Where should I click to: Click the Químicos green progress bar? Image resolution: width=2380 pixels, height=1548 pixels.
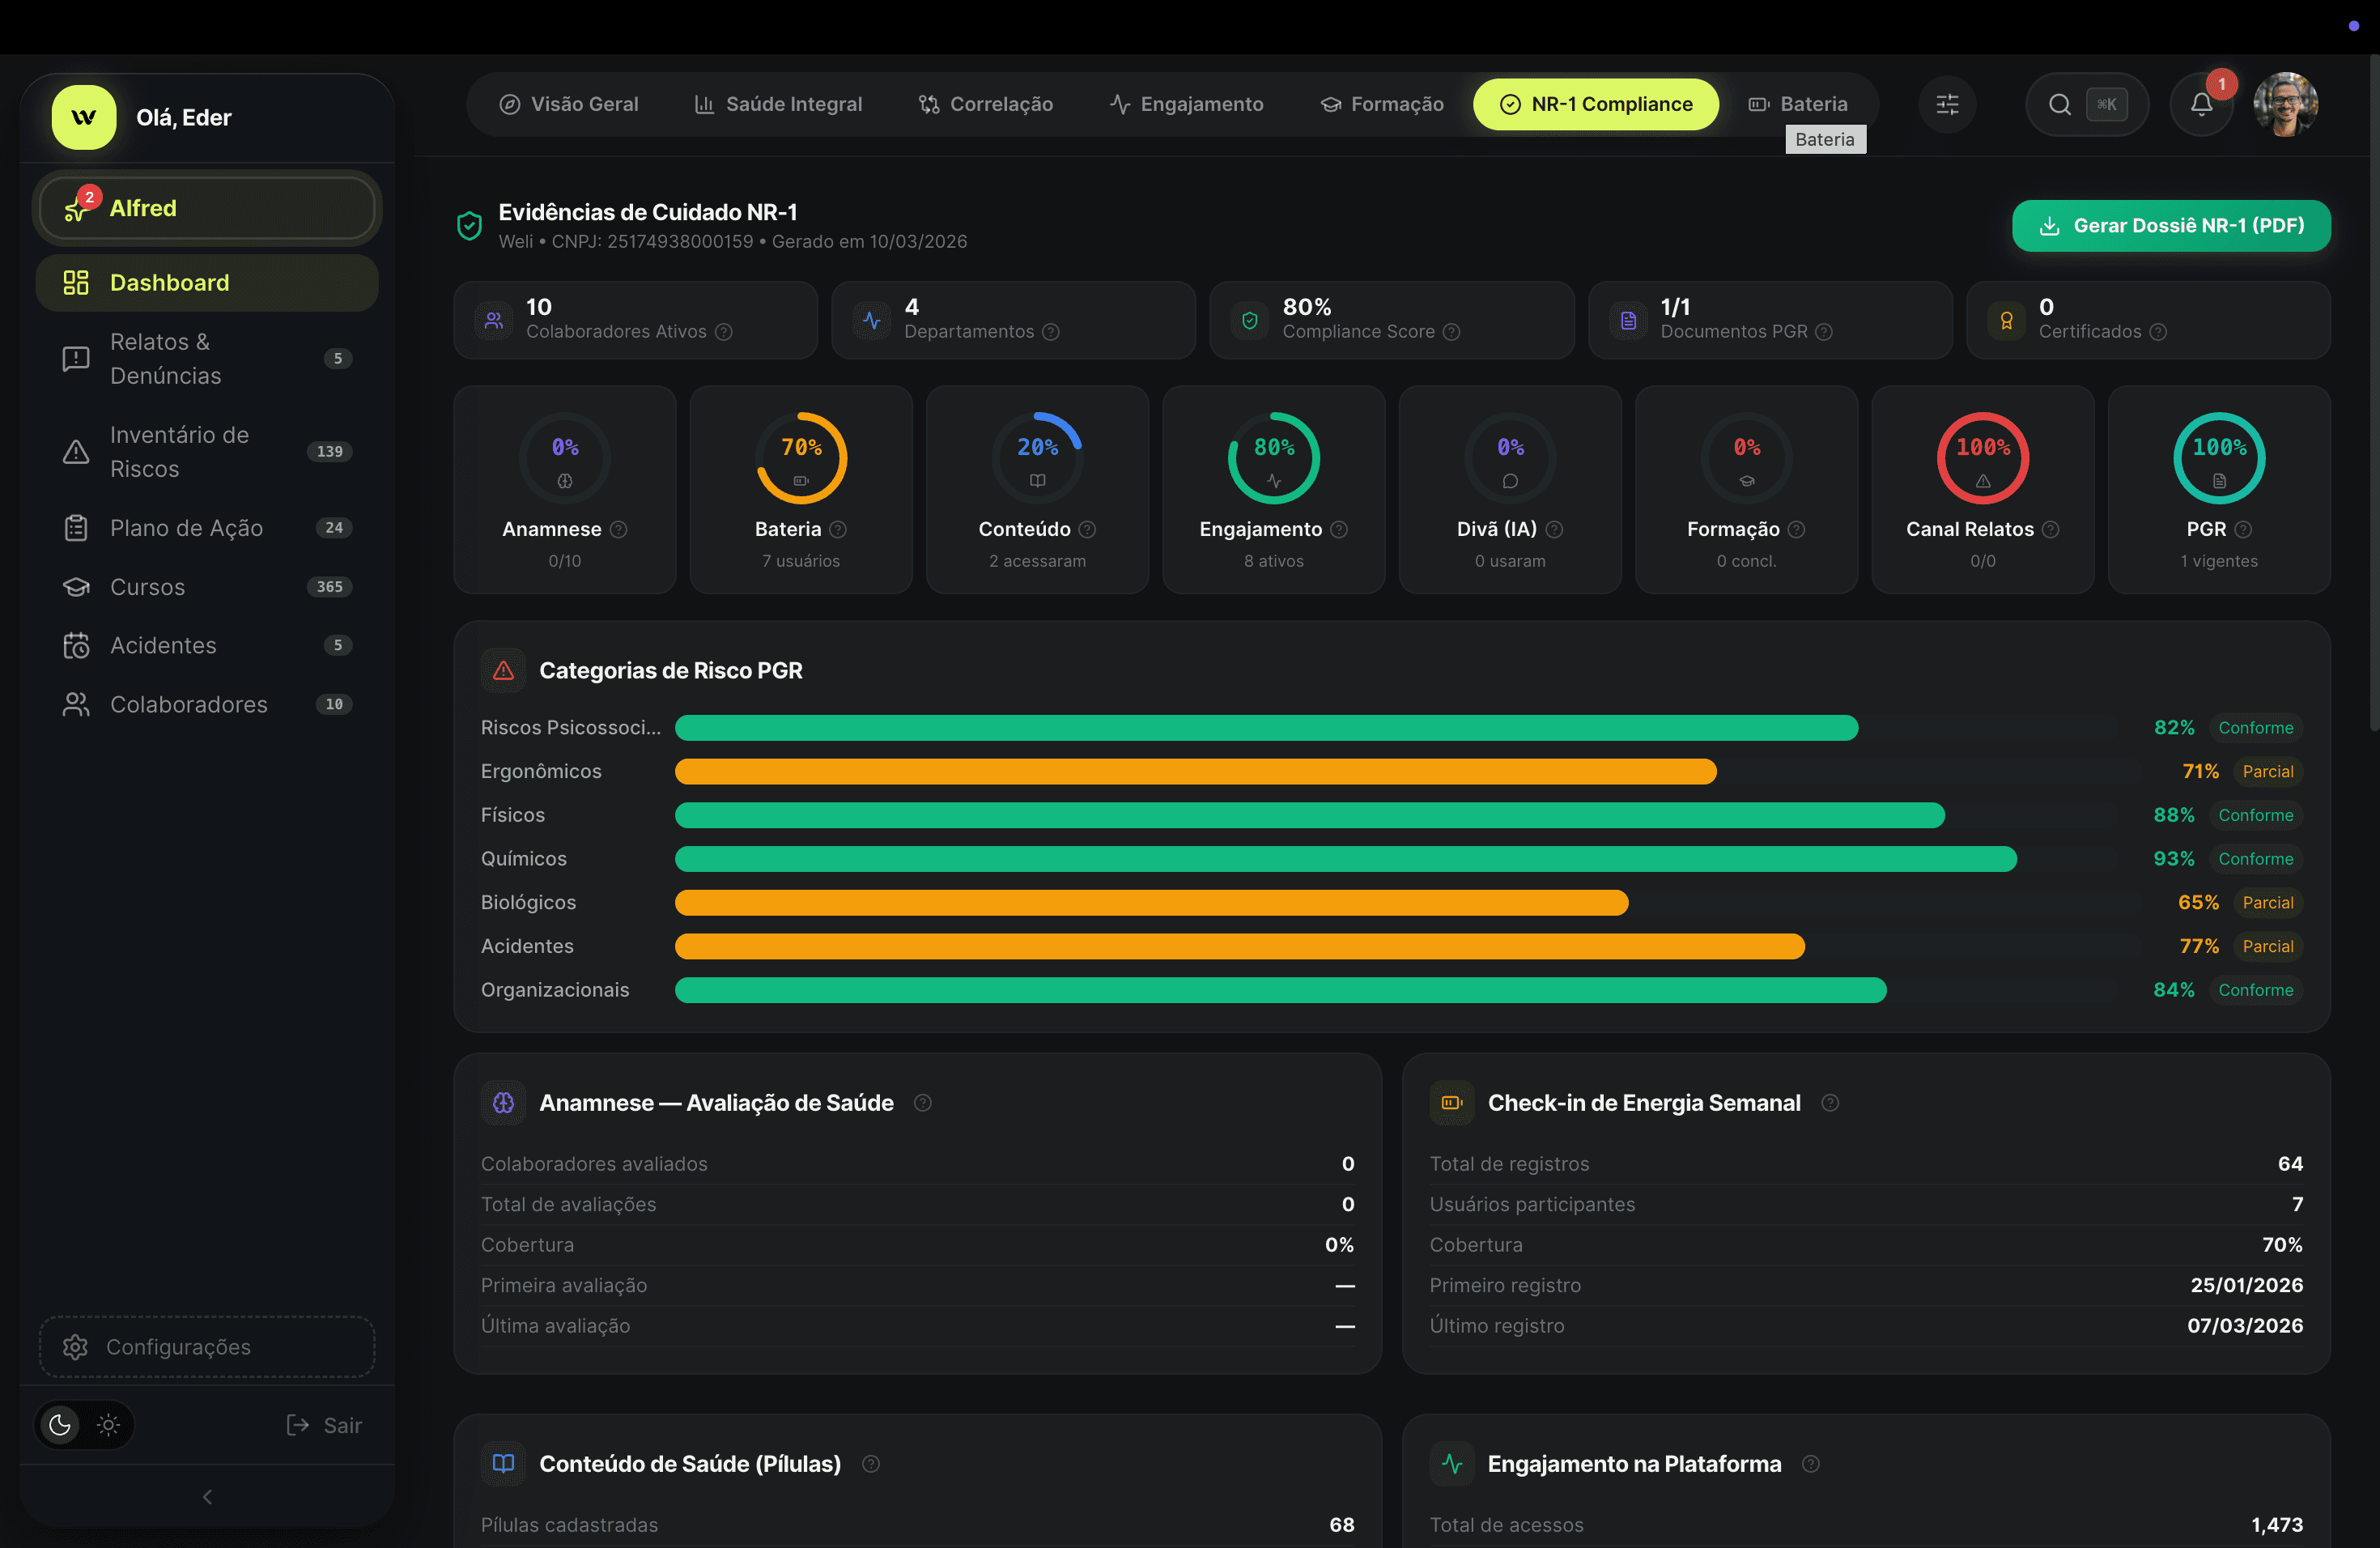(1346, 859)
